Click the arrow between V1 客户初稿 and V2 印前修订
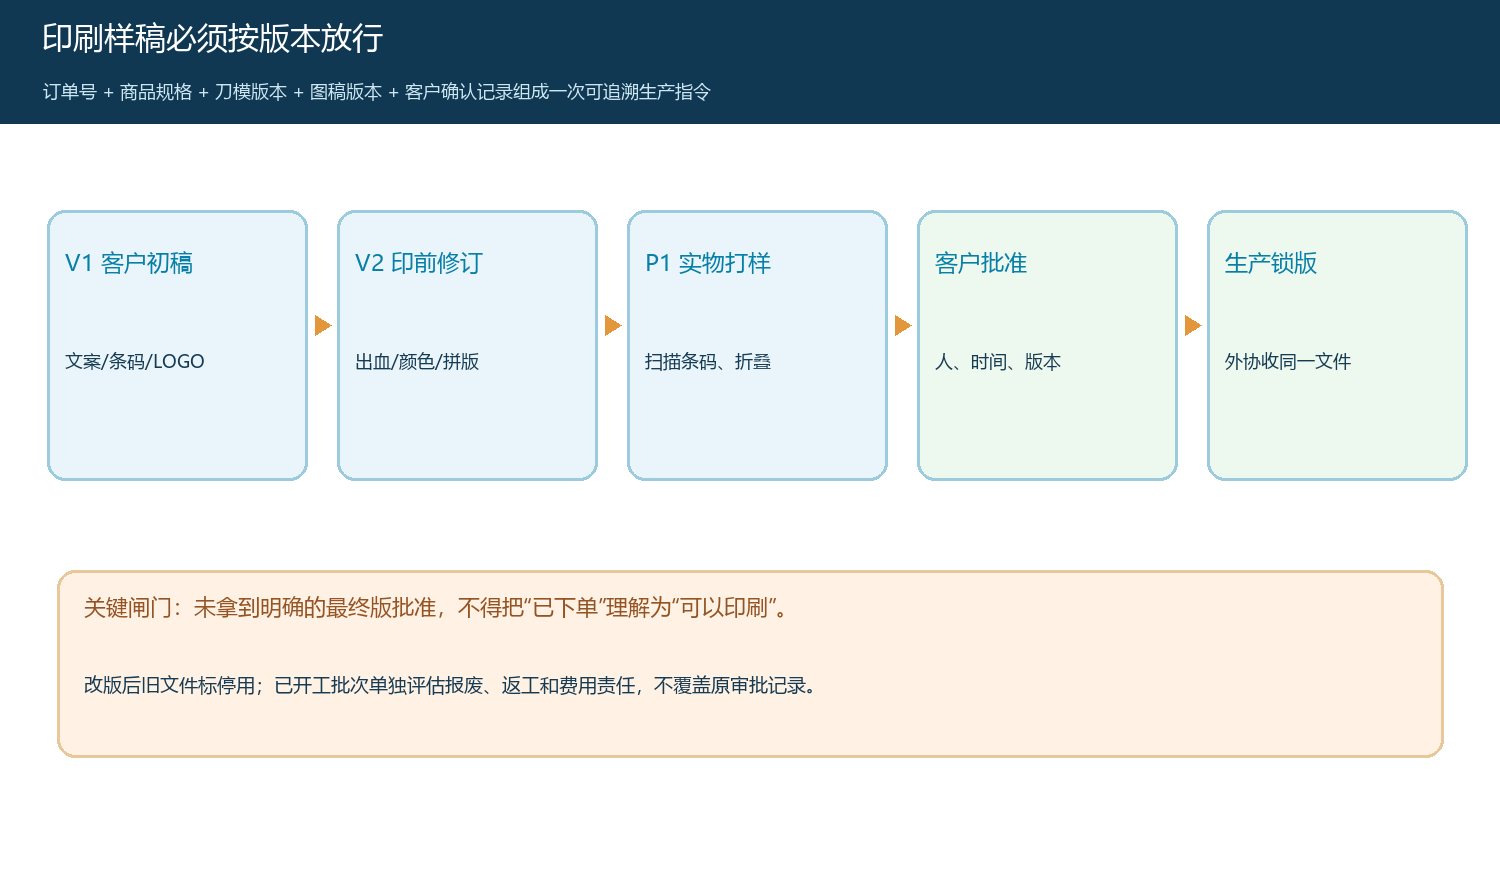Image resolution: width=1500 pixels, height=880 pixels. (x=323, y=325)
